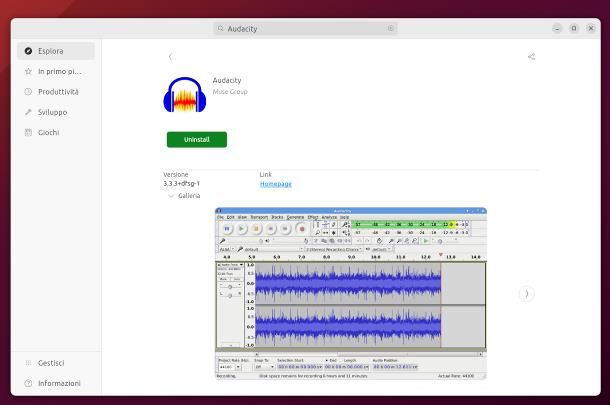Select the Sviluppo category
Screen dimensions: 610x405
tap(56, 112)
